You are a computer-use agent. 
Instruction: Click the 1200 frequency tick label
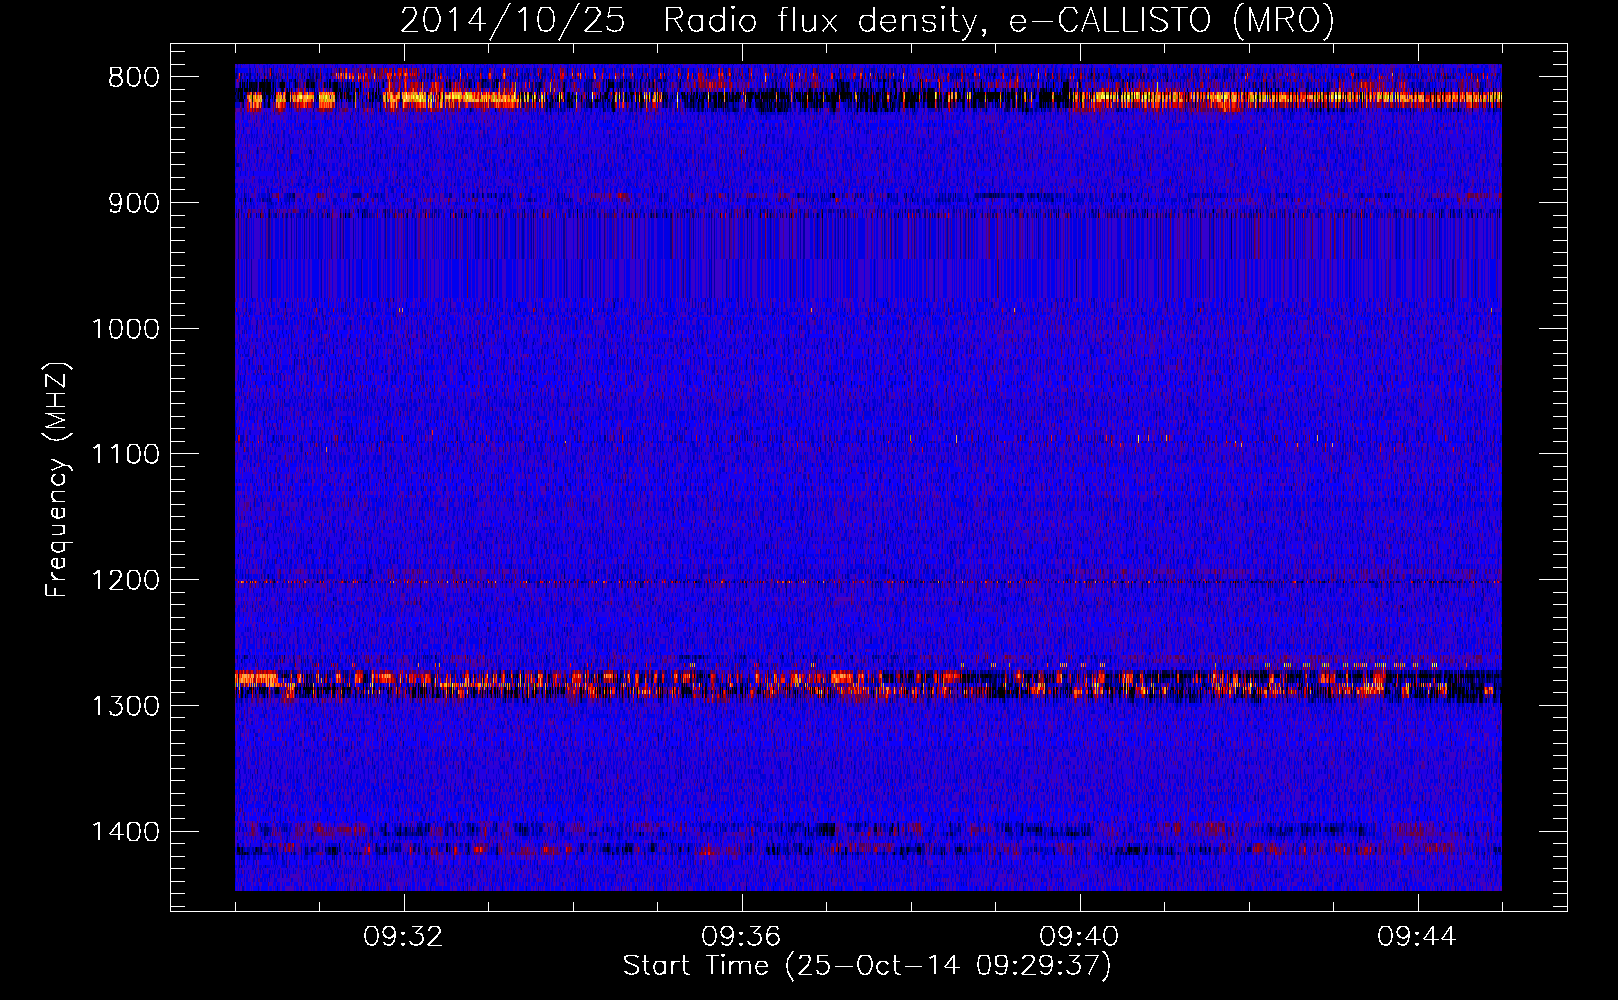pos(125,580)
